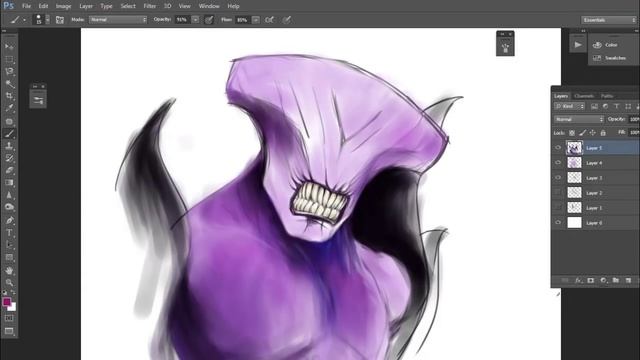Open the brush Mode dropdown
This screenshot has height=360, width=640.
tap(118, 20)
